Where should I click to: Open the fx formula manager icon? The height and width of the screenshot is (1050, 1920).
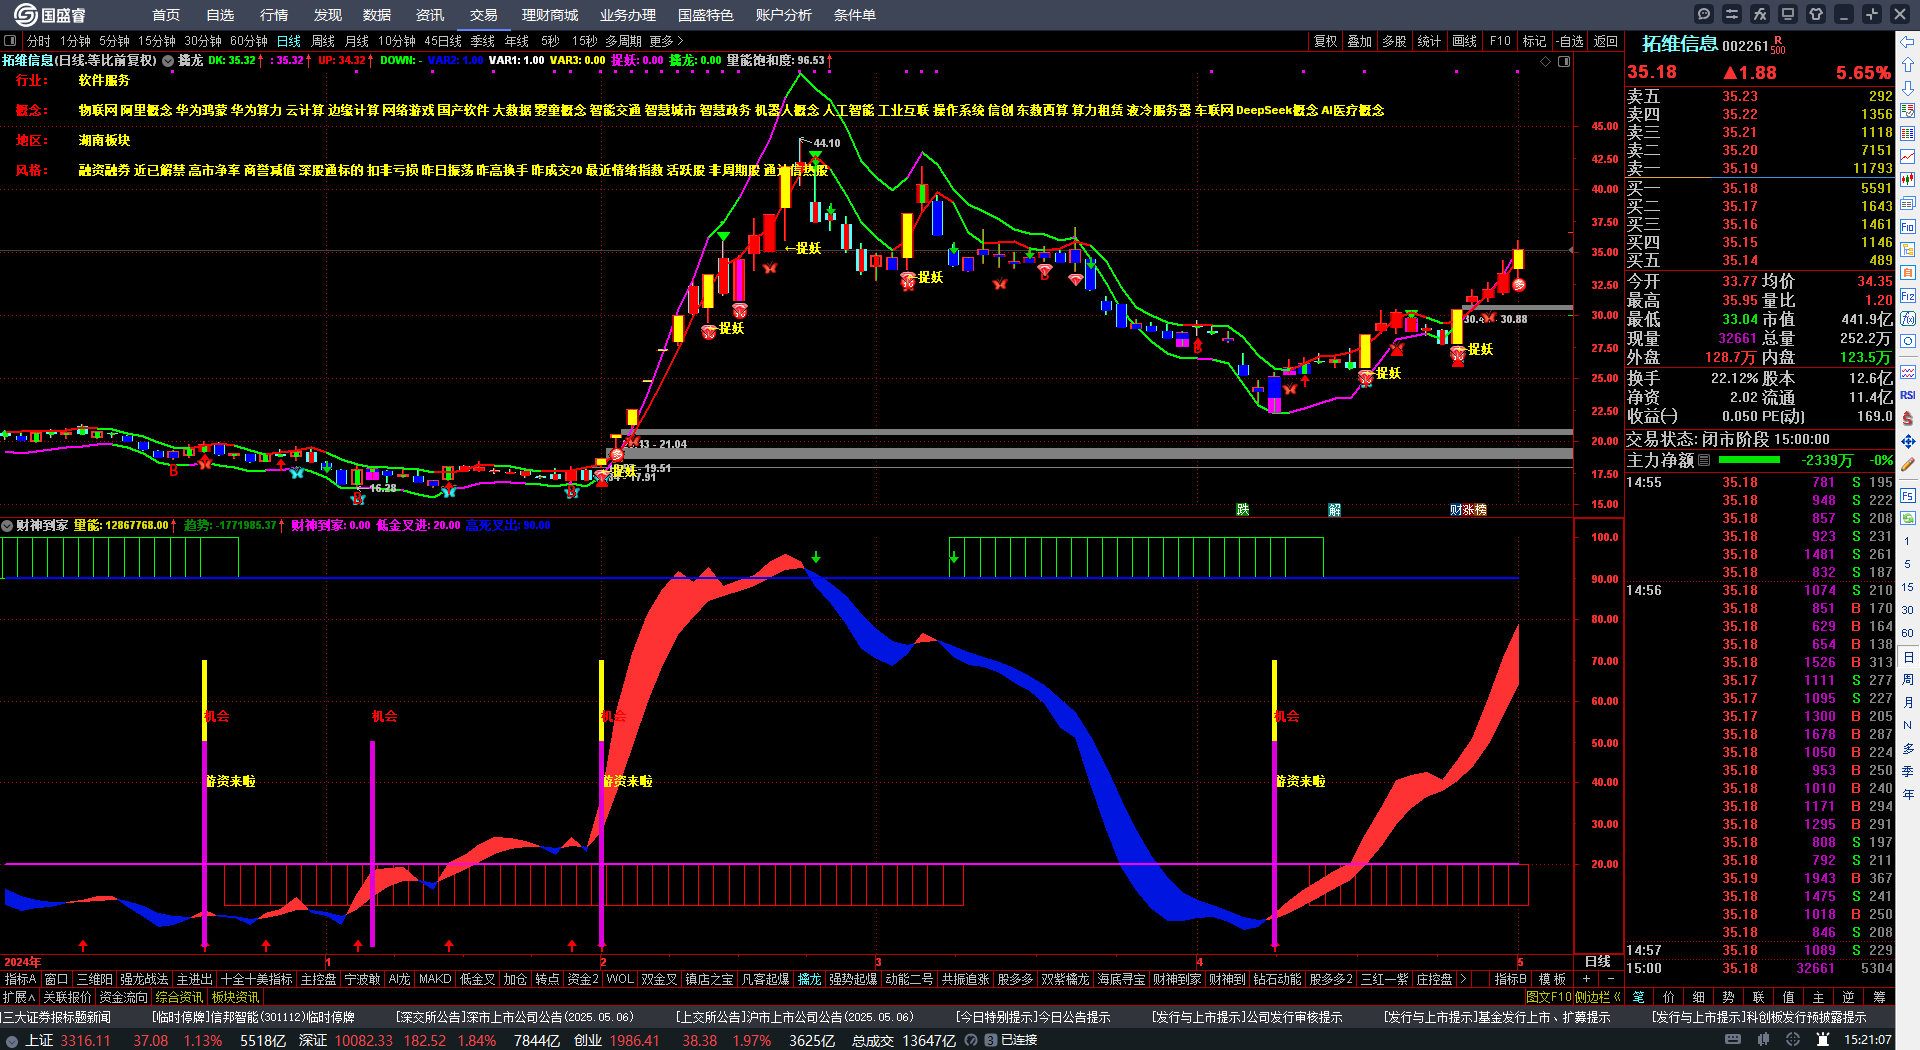click(1760, 14)
